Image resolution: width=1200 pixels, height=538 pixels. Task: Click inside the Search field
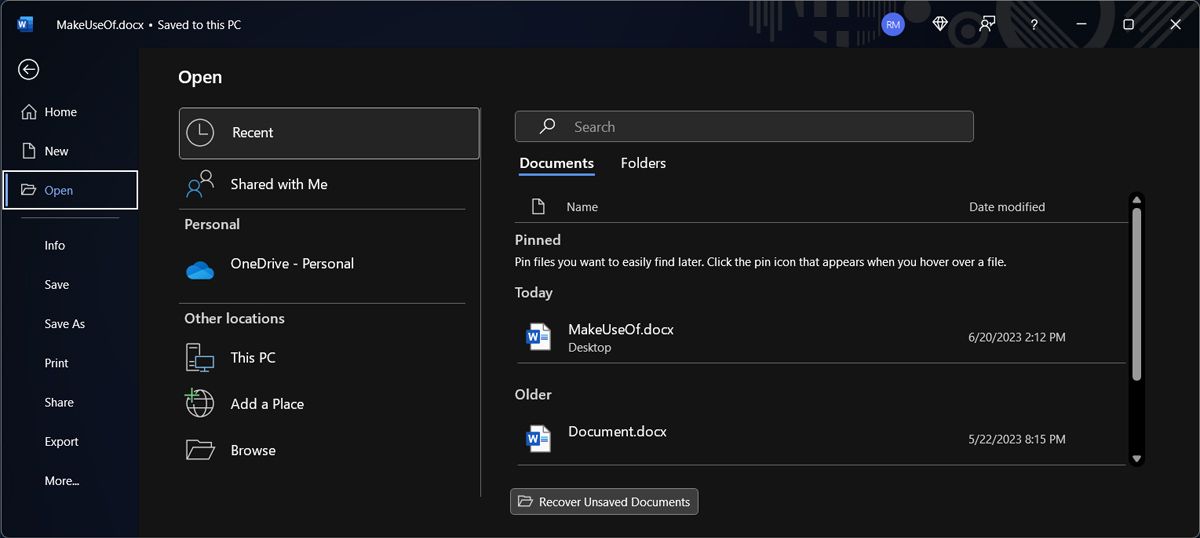744,127
